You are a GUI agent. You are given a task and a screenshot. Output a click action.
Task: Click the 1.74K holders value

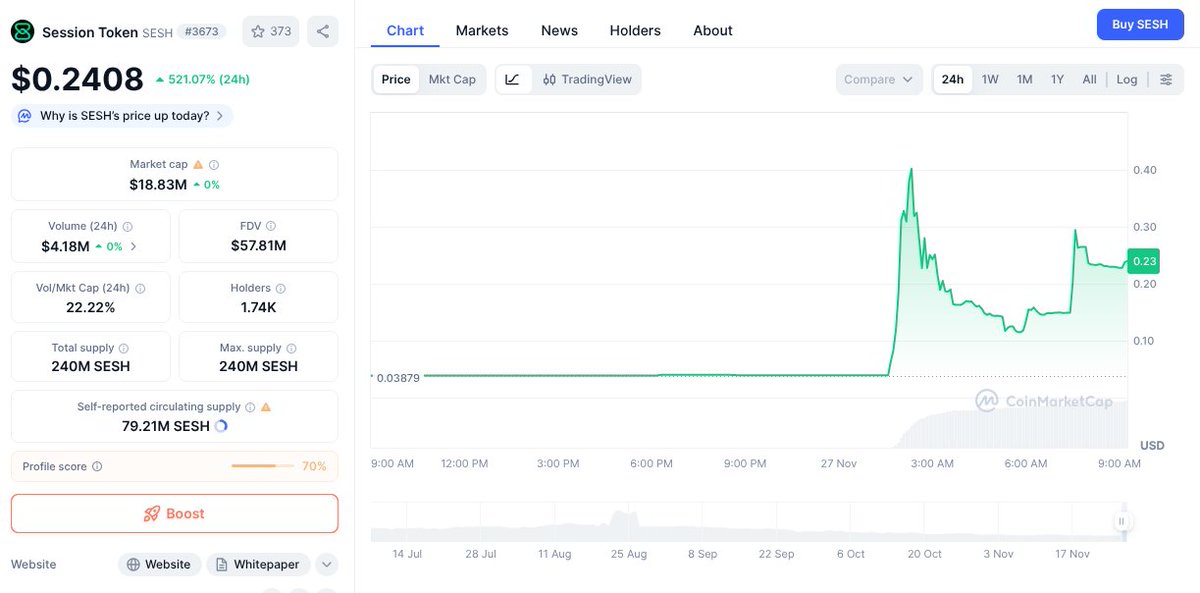258,307
